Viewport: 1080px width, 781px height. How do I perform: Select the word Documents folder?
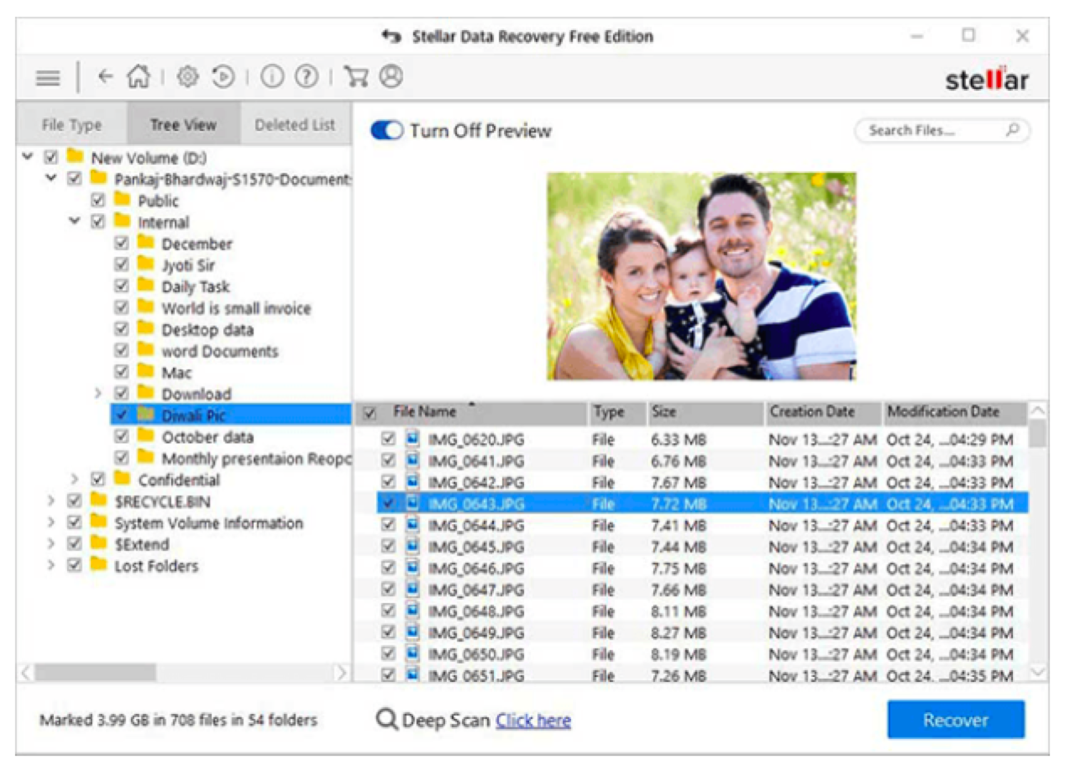tap(220, 351)
